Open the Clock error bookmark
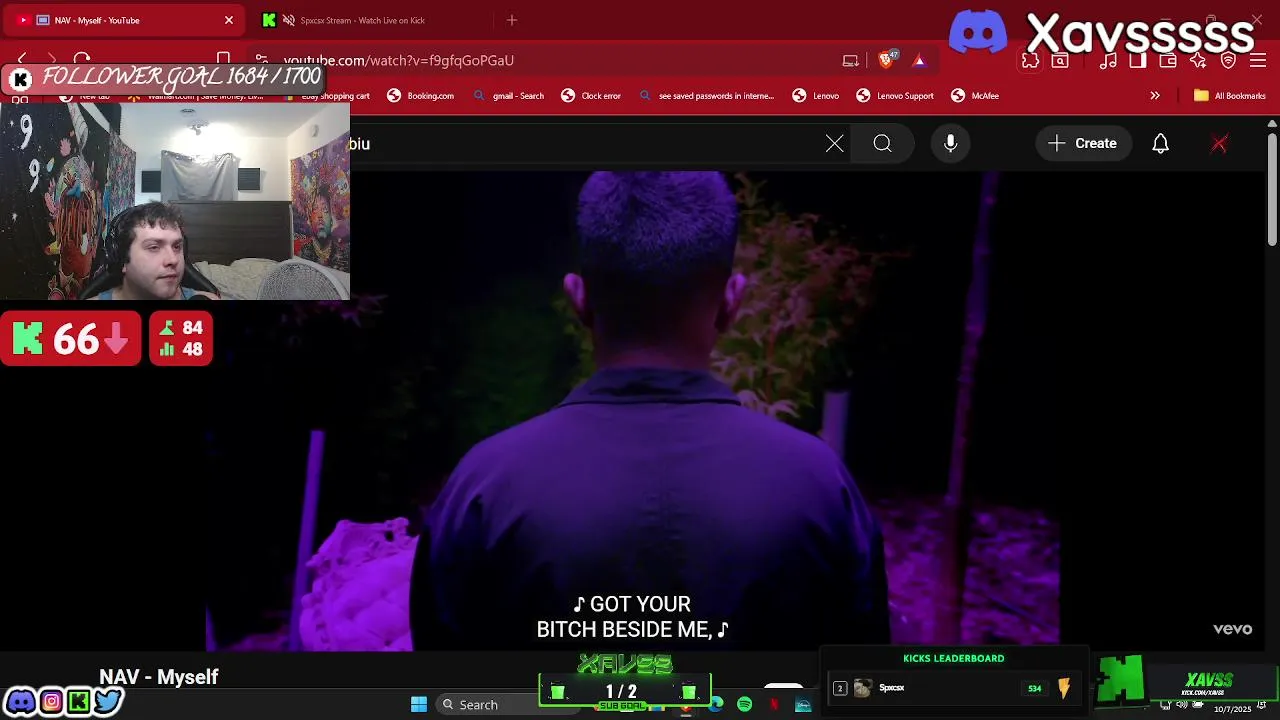The width and height of the screenshot is (1280, 720). point(591,96)
